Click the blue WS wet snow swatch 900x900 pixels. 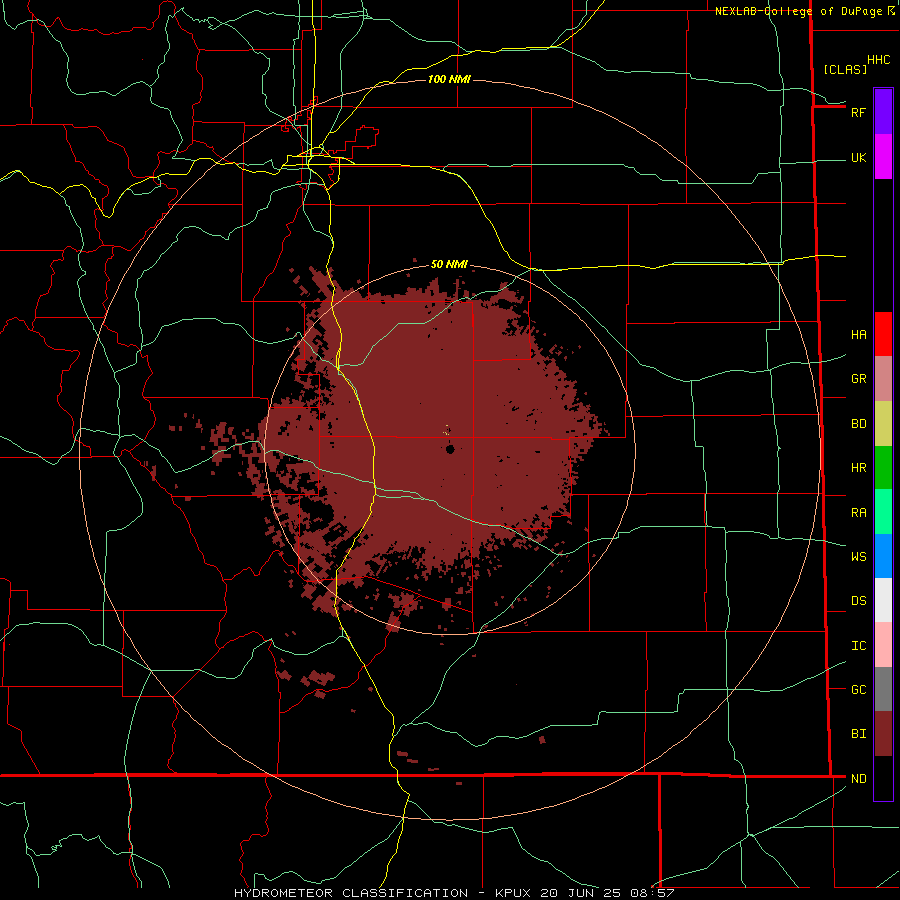[x=883, y=556]
